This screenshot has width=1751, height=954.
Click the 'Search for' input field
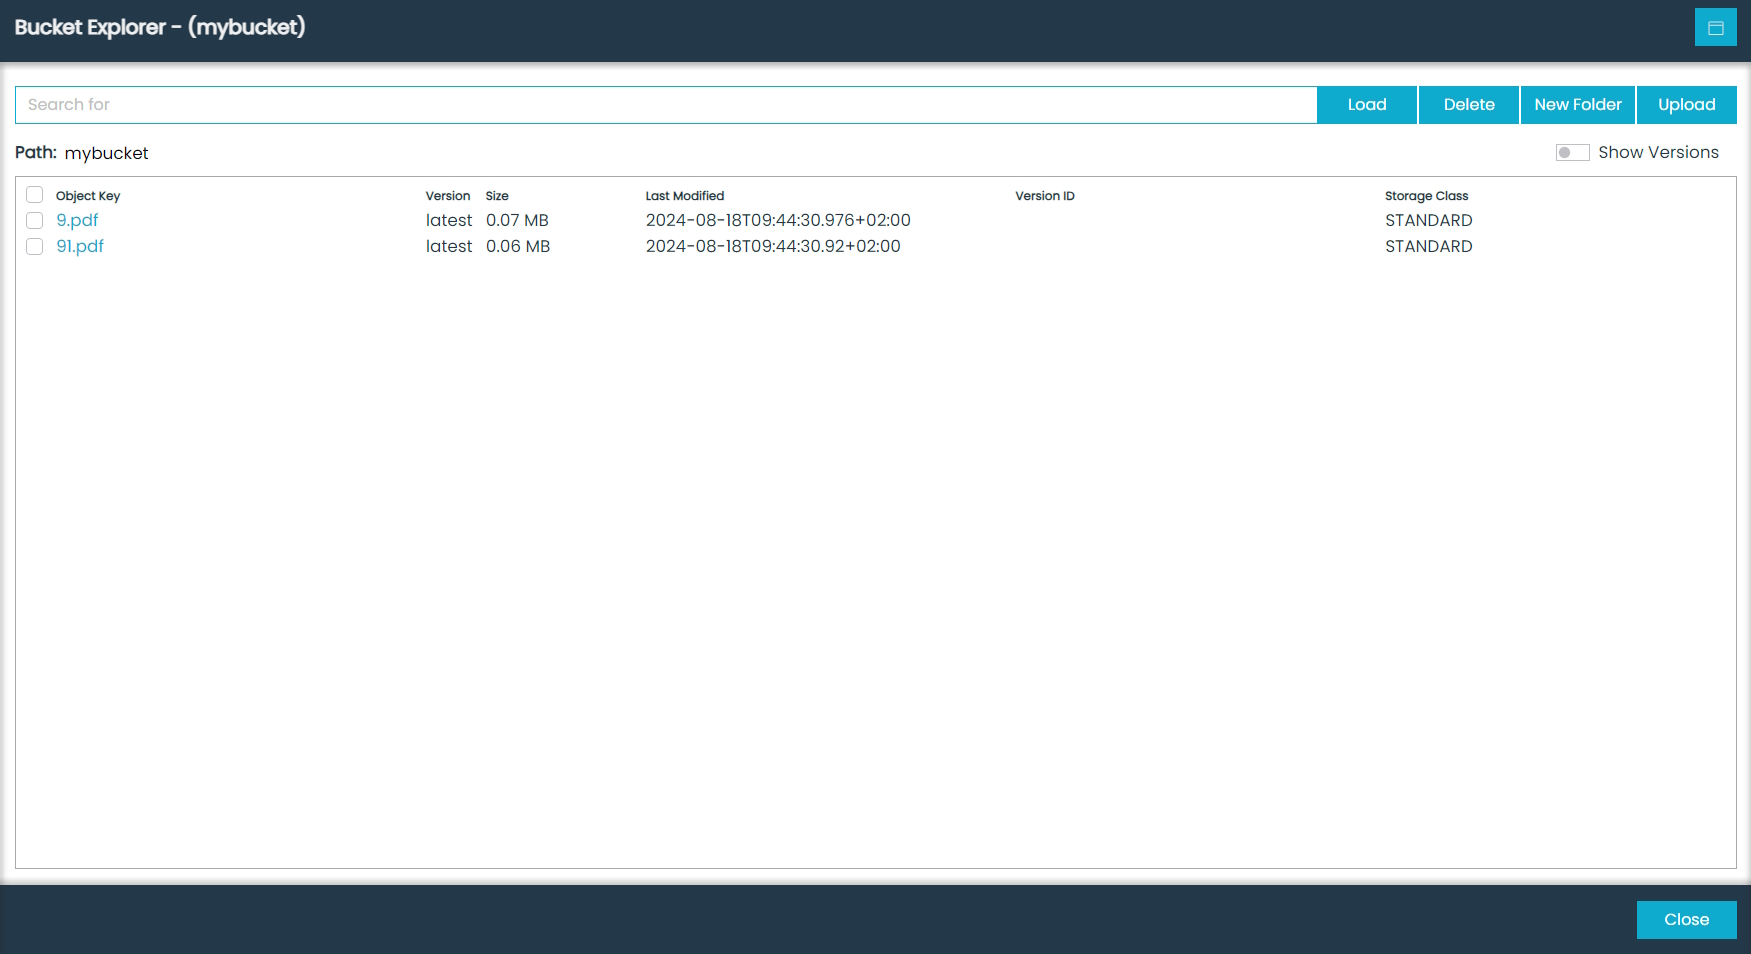pos(665,105)
